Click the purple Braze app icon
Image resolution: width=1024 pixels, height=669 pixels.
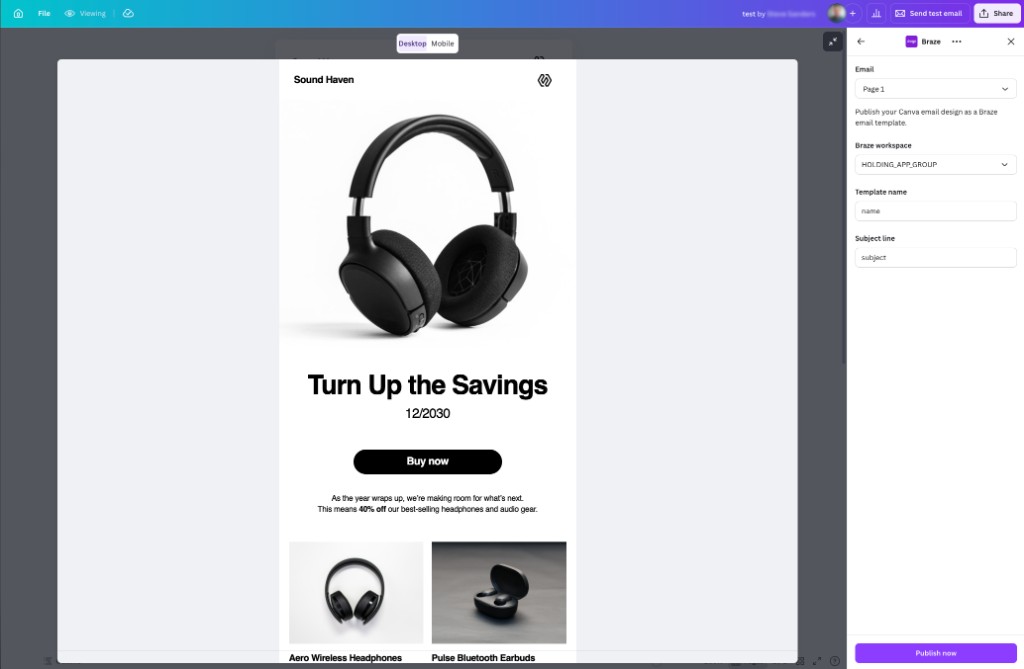[909, 41]
